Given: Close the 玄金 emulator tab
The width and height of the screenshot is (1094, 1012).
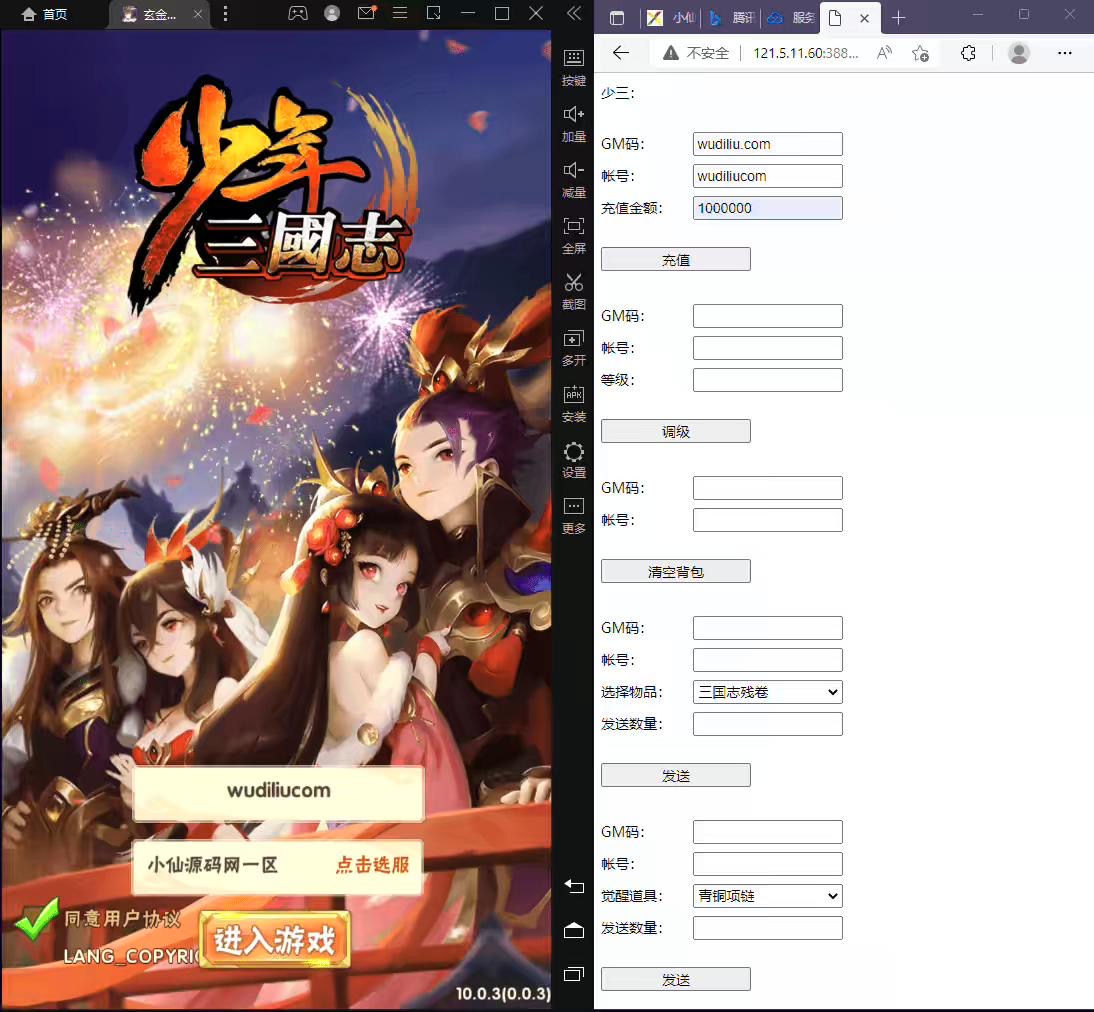Looking at the screenshot, I should (x=198, y=14).
